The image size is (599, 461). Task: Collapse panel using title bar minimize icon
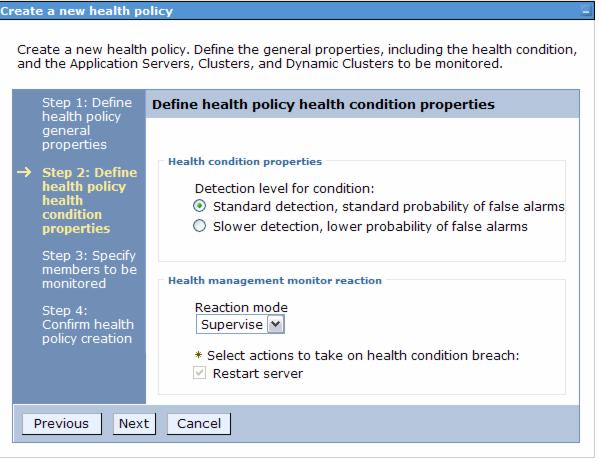click(586, 11)
